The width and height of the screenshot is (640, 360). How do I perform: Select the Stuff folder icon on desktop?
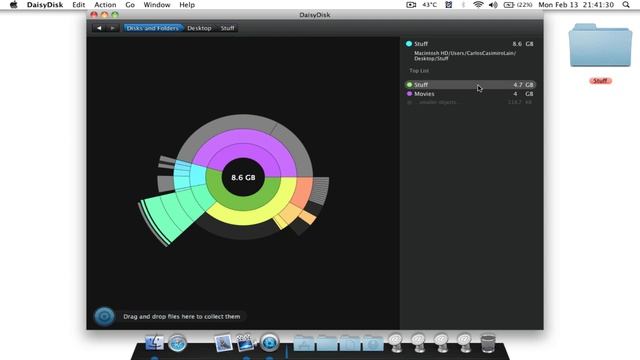(600, 45)
